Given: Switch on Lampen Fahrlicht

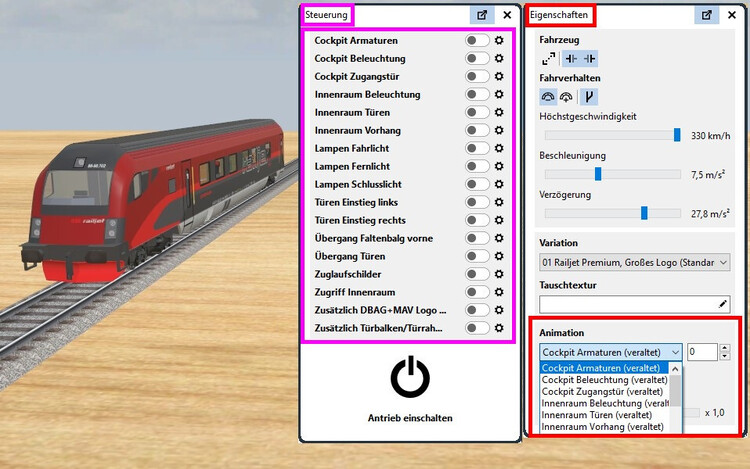Looking at the screenshot, I should coord(477,148).
